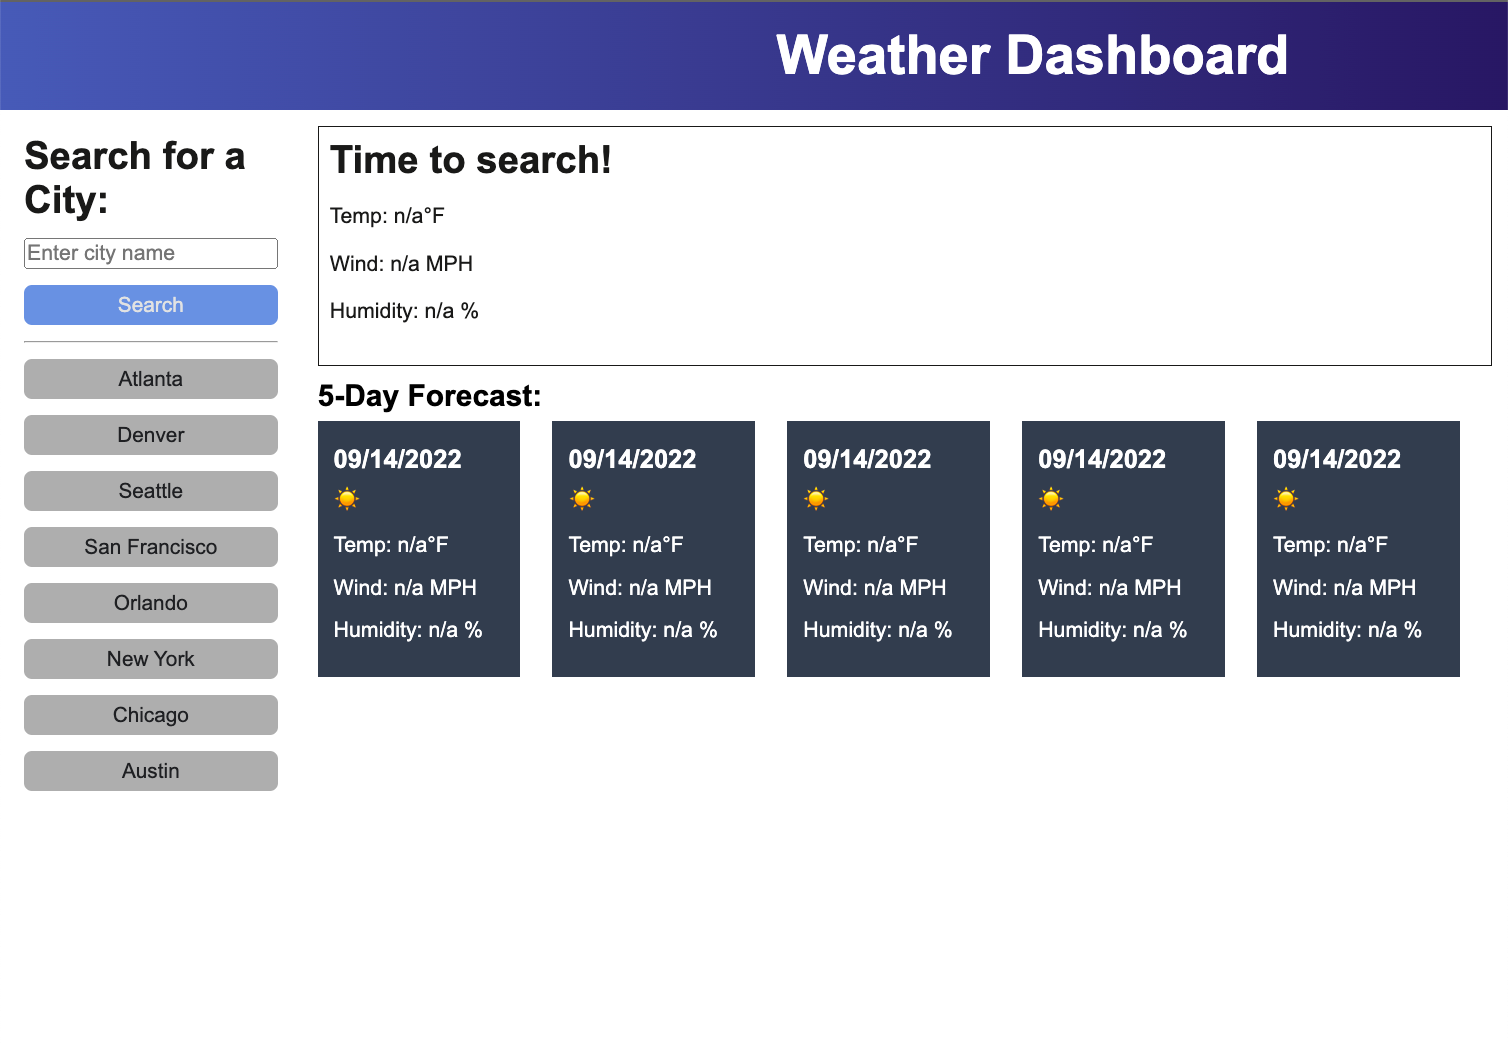Image resolution: width=1508 pixels, height=1044 pixels.
Task: Click the Austin city button
Action: pyautogui.click(x=151, y=771)
